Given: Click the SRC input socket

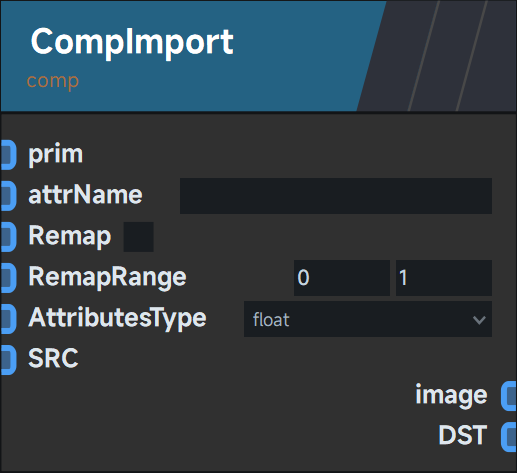Looking at the screenshot, I should coord(8,360).
